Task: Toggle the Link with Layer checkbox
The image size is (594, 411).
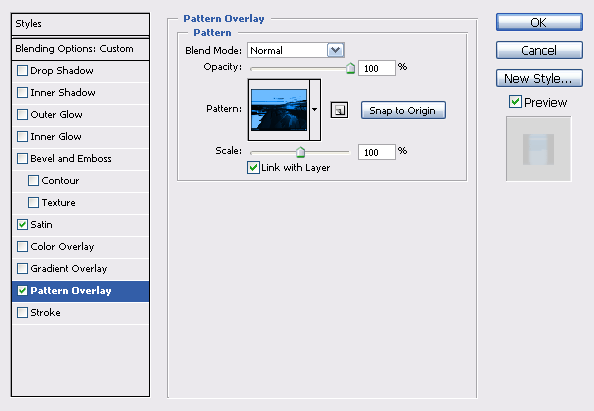Action: 253,167
